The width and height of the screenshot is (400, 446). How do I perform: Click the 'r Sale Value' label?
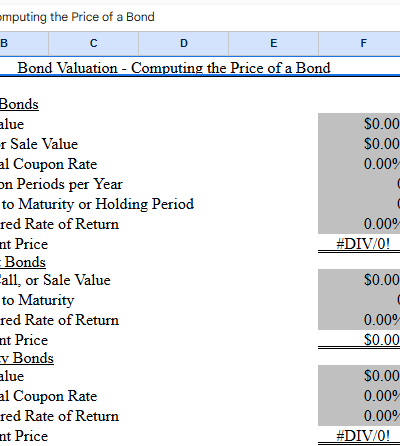(39, 144)
